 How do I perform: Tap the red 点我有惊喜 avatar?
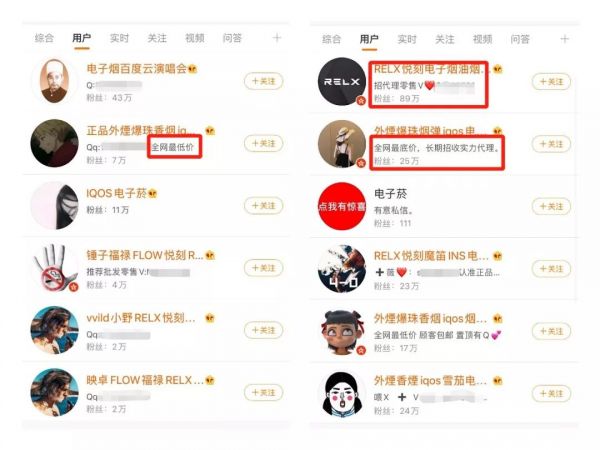pyautogui.click(x=342, y=206)
